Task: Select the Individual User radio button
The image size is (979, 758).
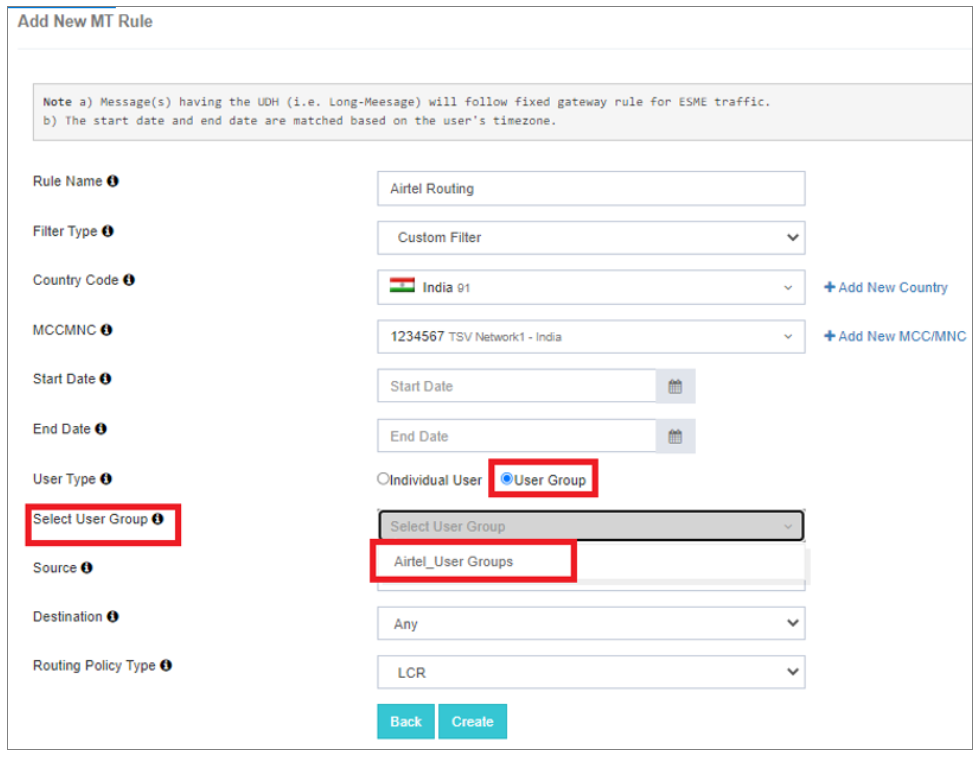Action: pyautogui.click(x=383, y=479)
